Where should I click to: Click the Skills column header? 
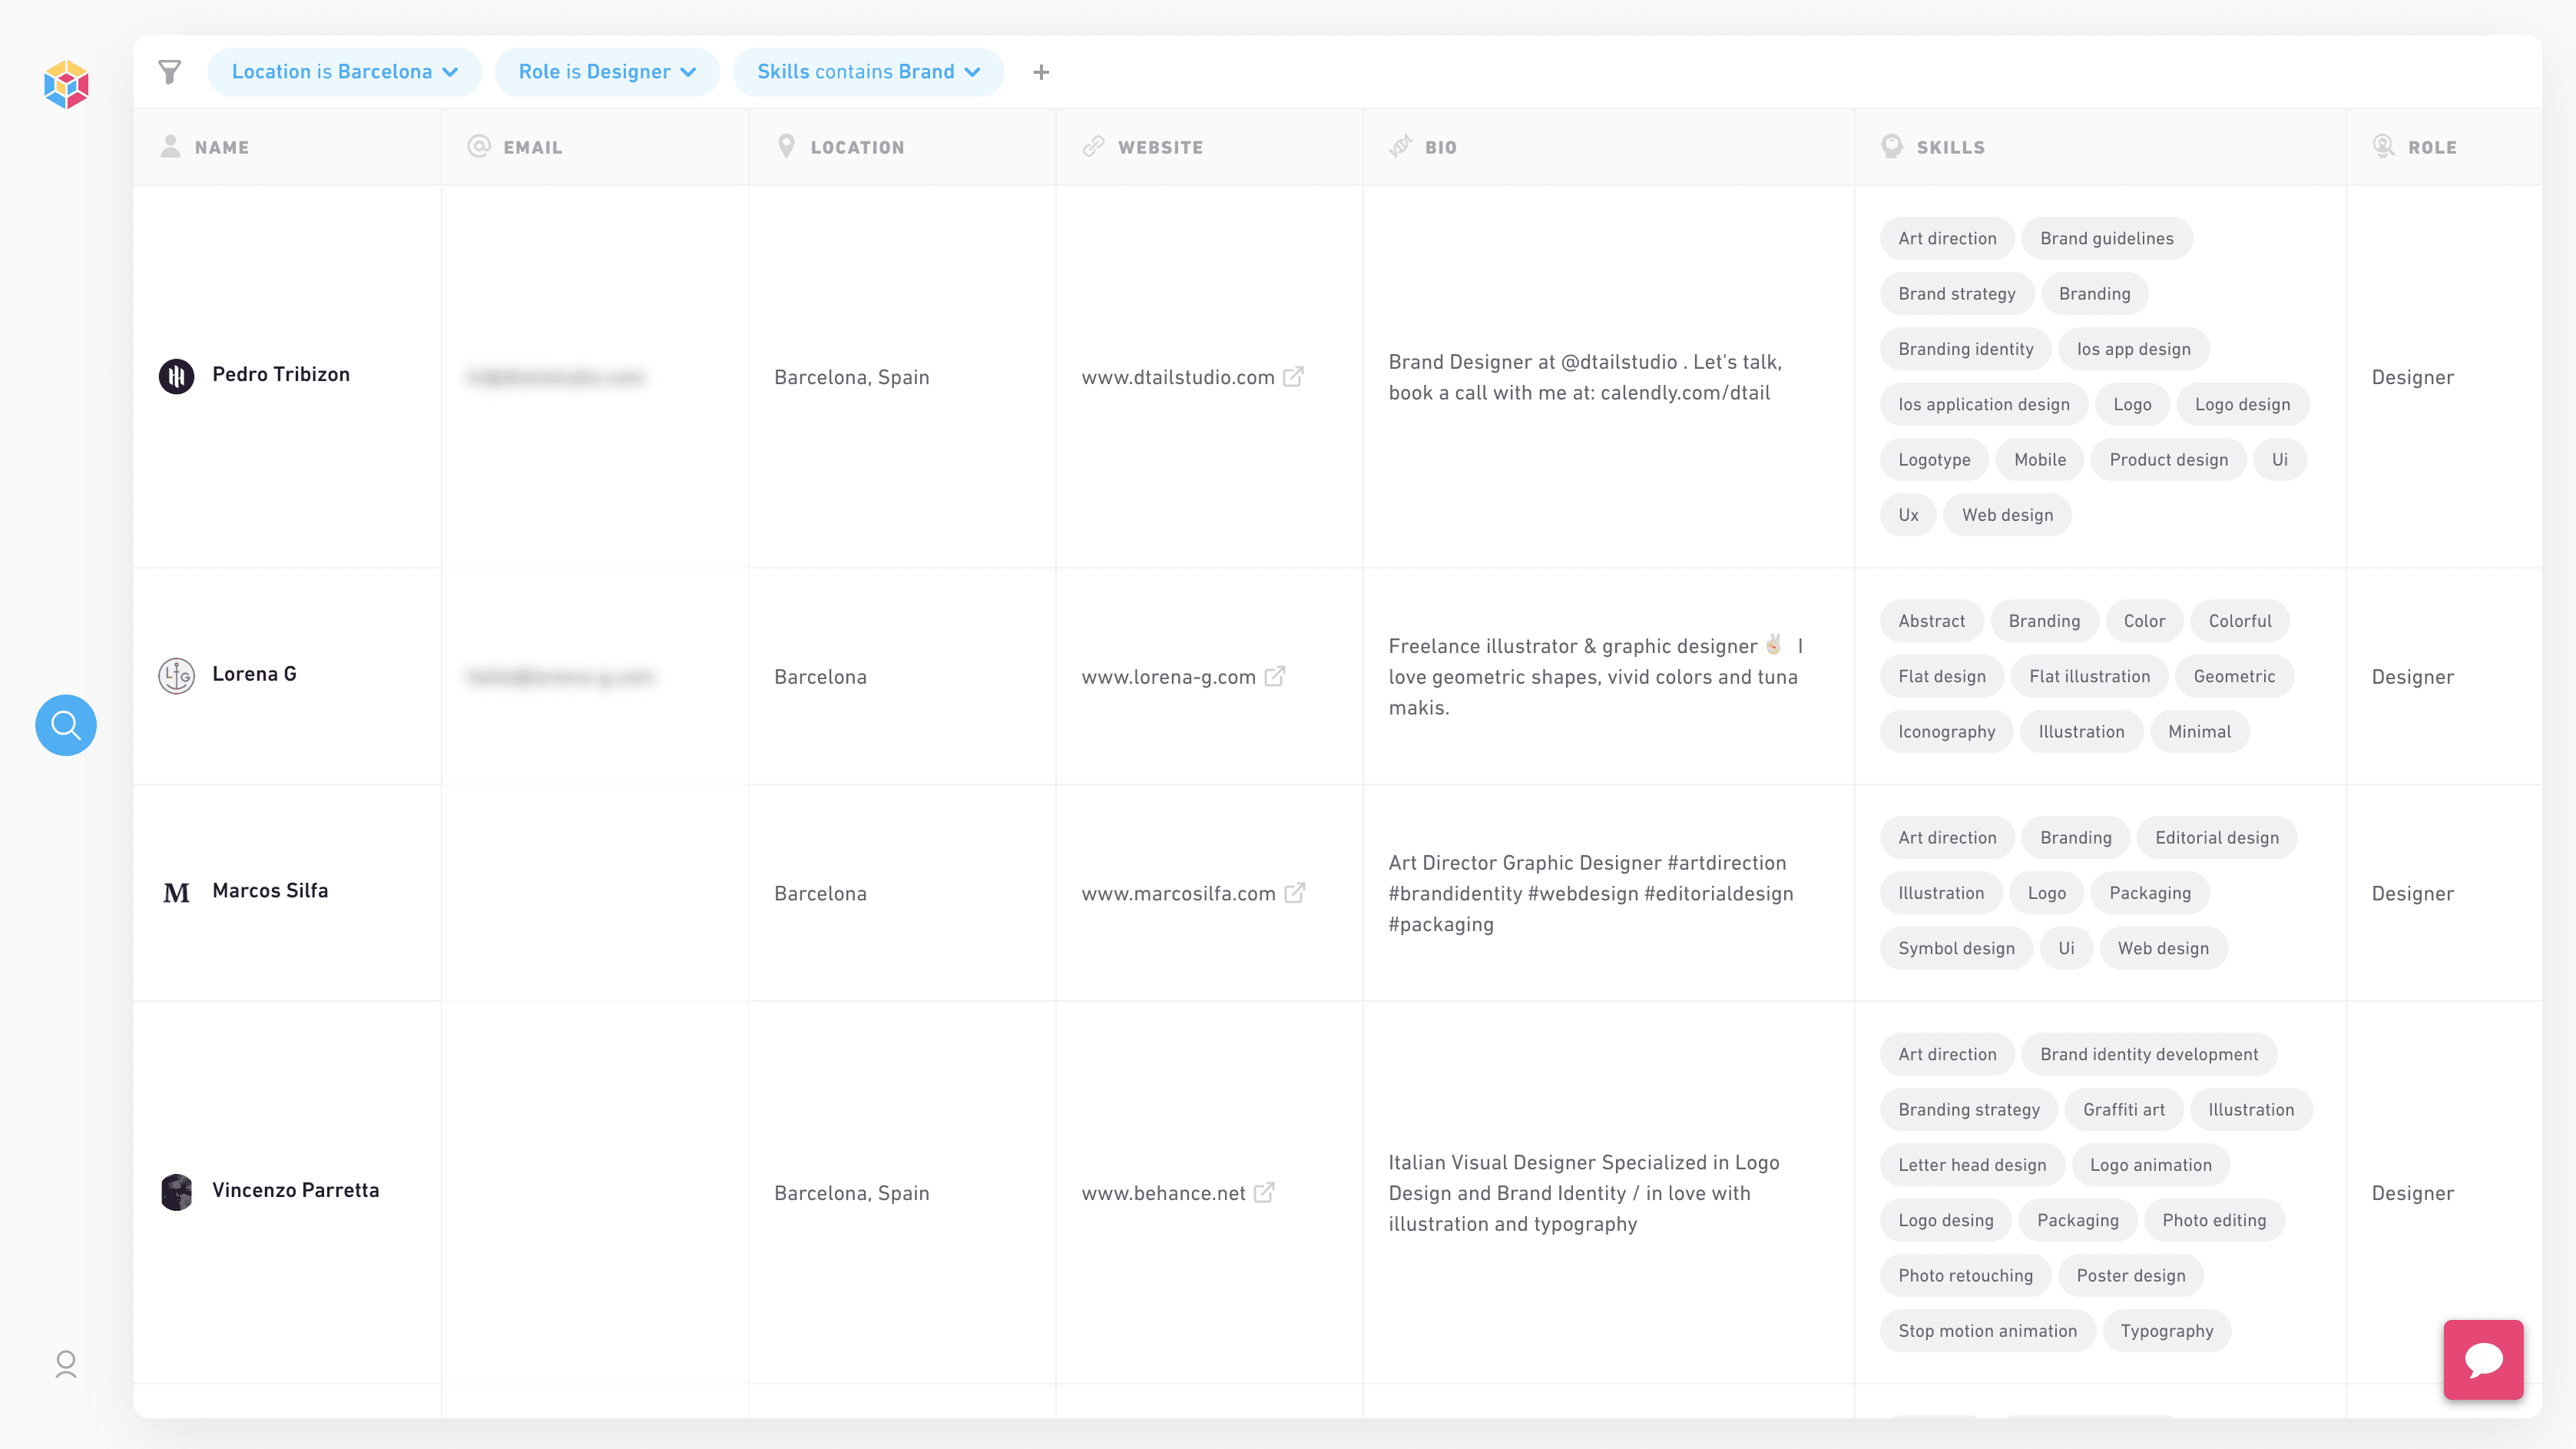1950,147
